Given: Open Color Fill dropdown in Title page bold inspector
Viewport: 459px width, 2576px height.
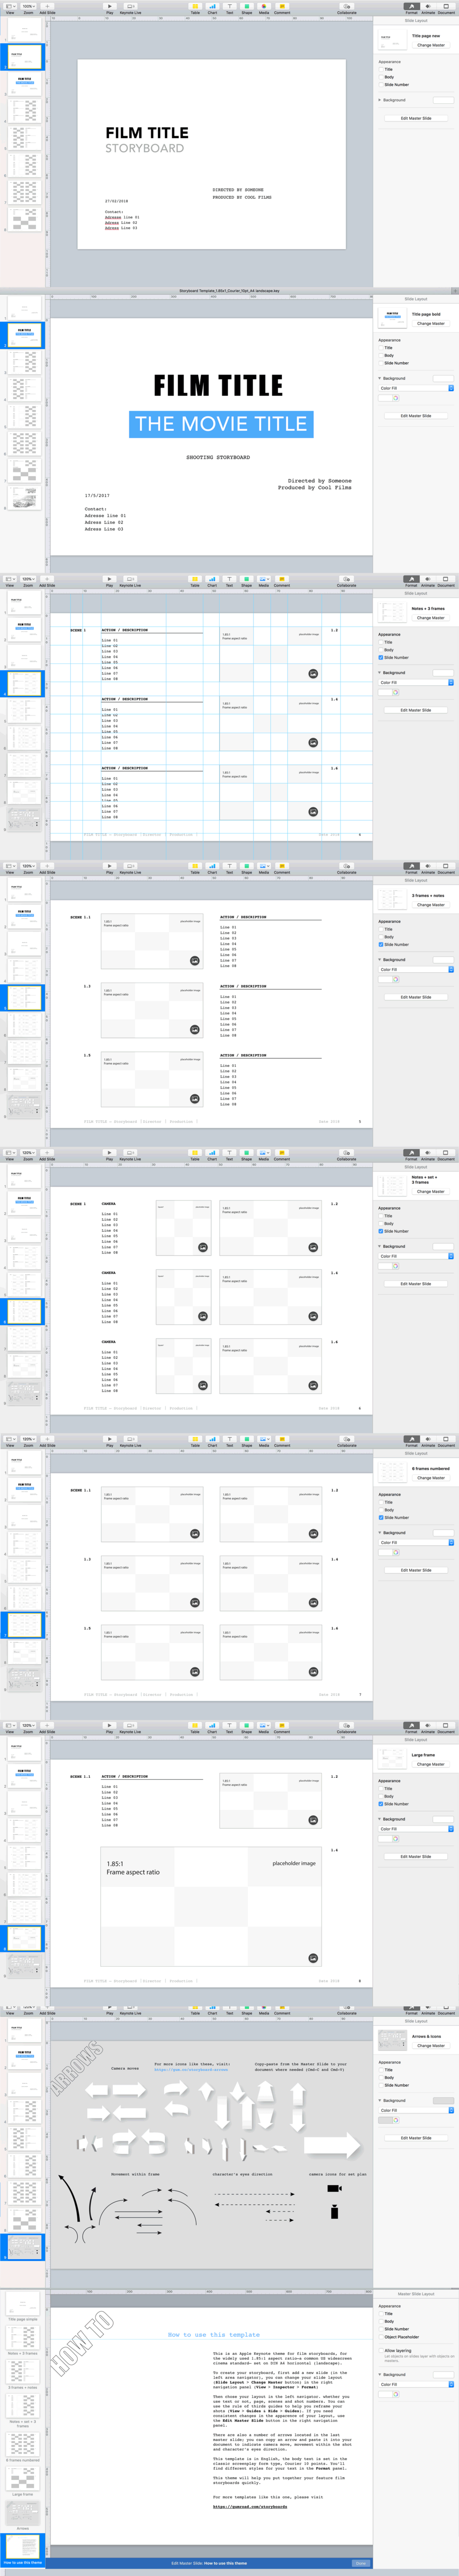Looking at the screenshot, I should tap(416, 388).
